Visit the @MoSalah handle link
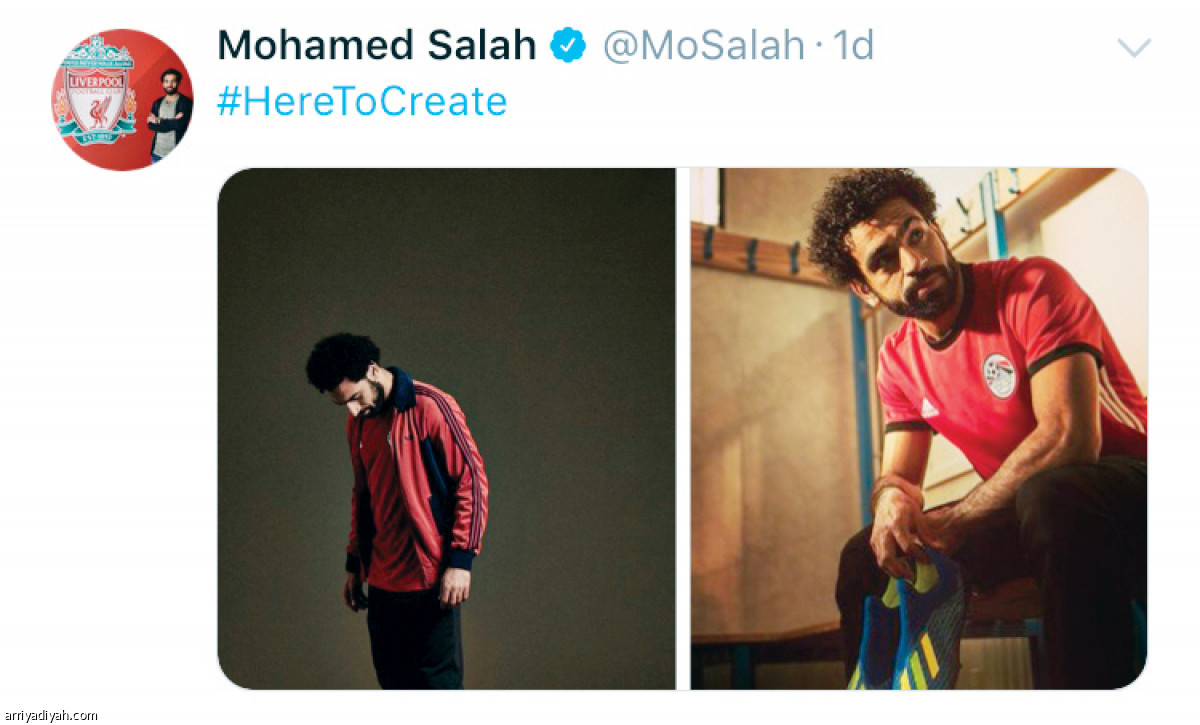This screenshot has width=1200, height=725. click(703, 45)
